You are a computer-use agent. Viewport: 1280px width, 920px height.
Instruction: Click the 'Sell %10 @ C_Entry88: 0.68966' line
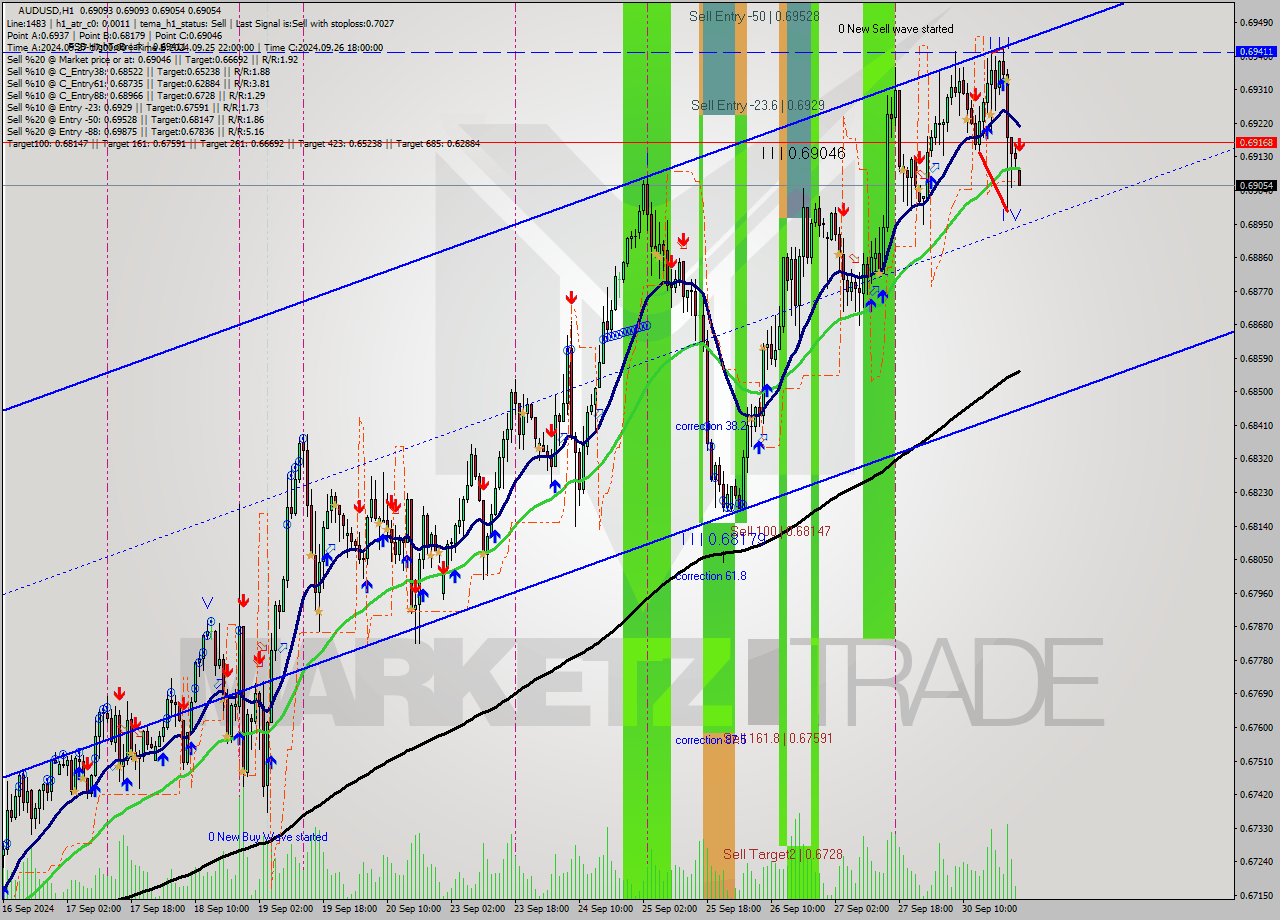tap(135, 95)
